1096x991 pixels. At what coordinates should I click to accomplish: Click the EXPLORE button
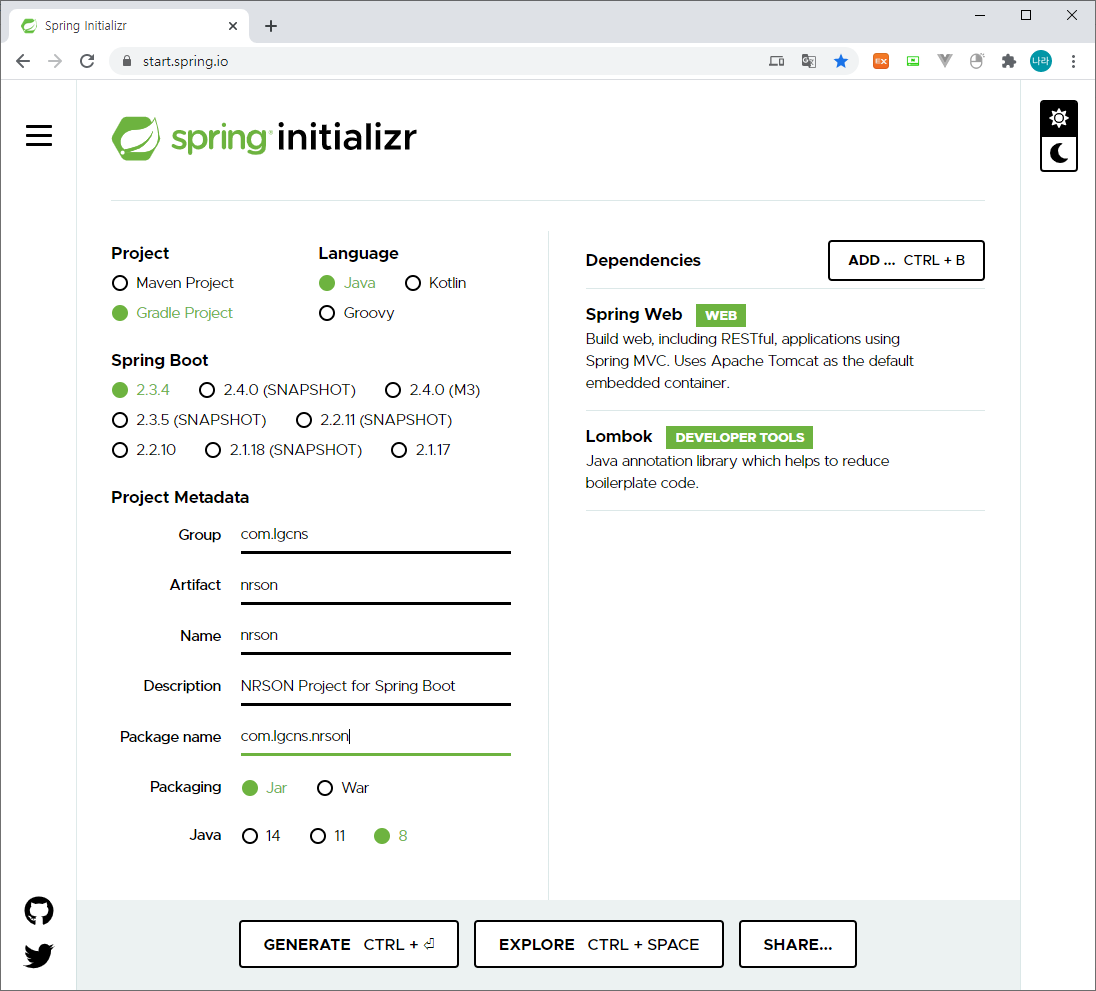[598, 944]
